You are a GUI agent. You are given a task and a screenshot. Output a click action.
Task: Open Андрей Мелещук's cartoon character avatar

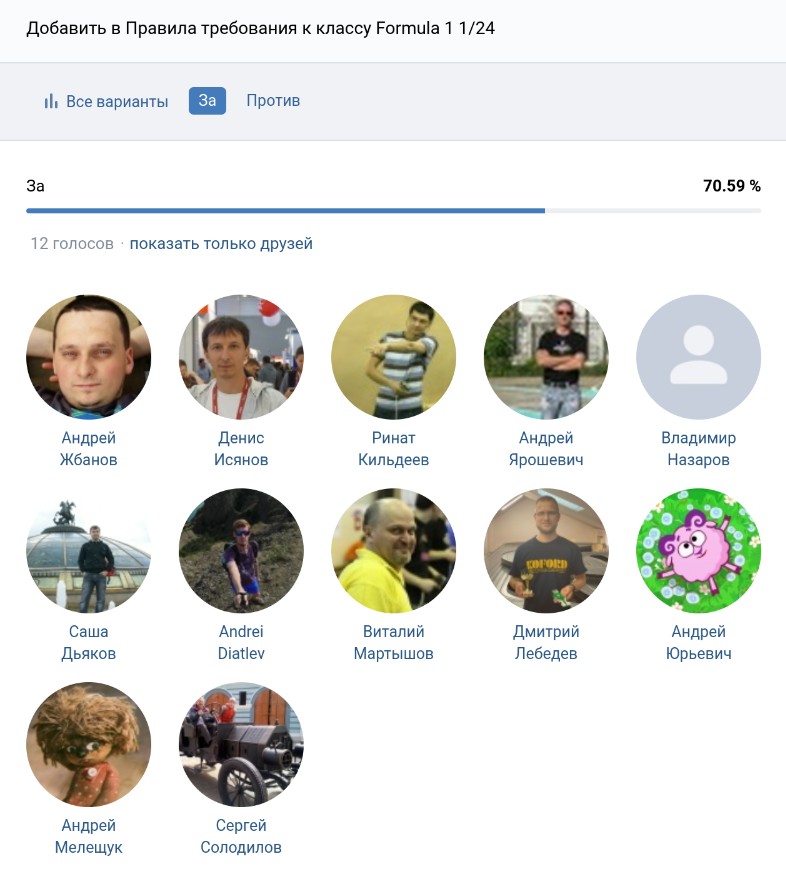pyautogui.click(x=88, y=745)
